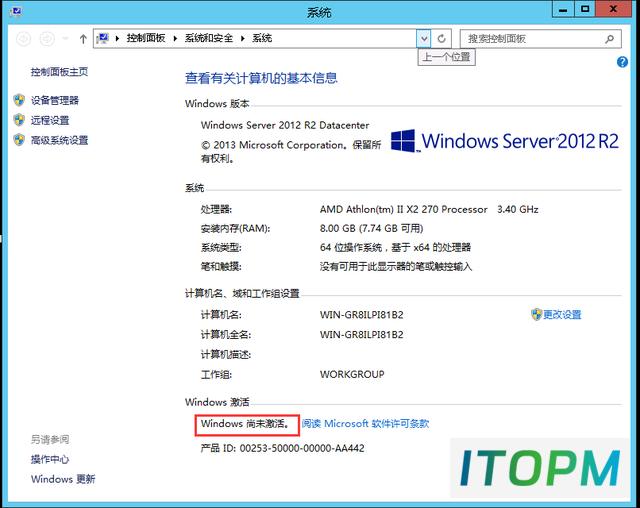This screenshot has width=640, height=508.
Task: Click the Windows Server 2012 R2 logo
Action: click(505, 141)
